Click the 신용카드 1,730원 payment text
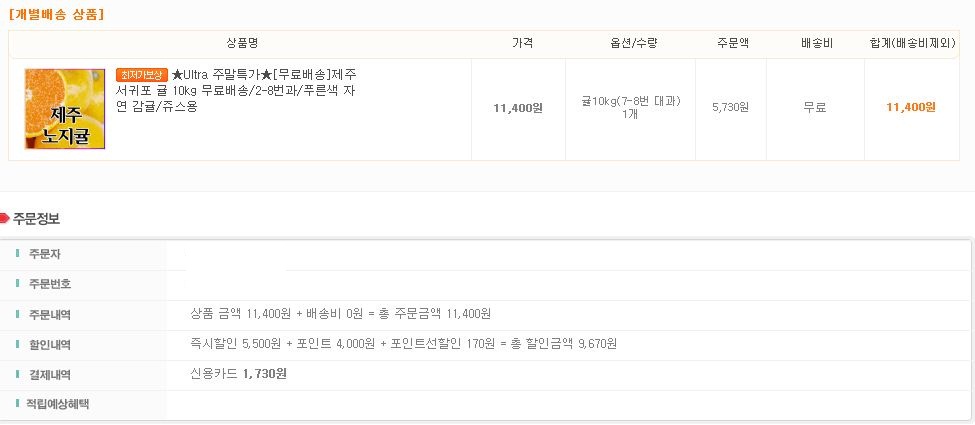975x425 pixels. coord(239,374)
